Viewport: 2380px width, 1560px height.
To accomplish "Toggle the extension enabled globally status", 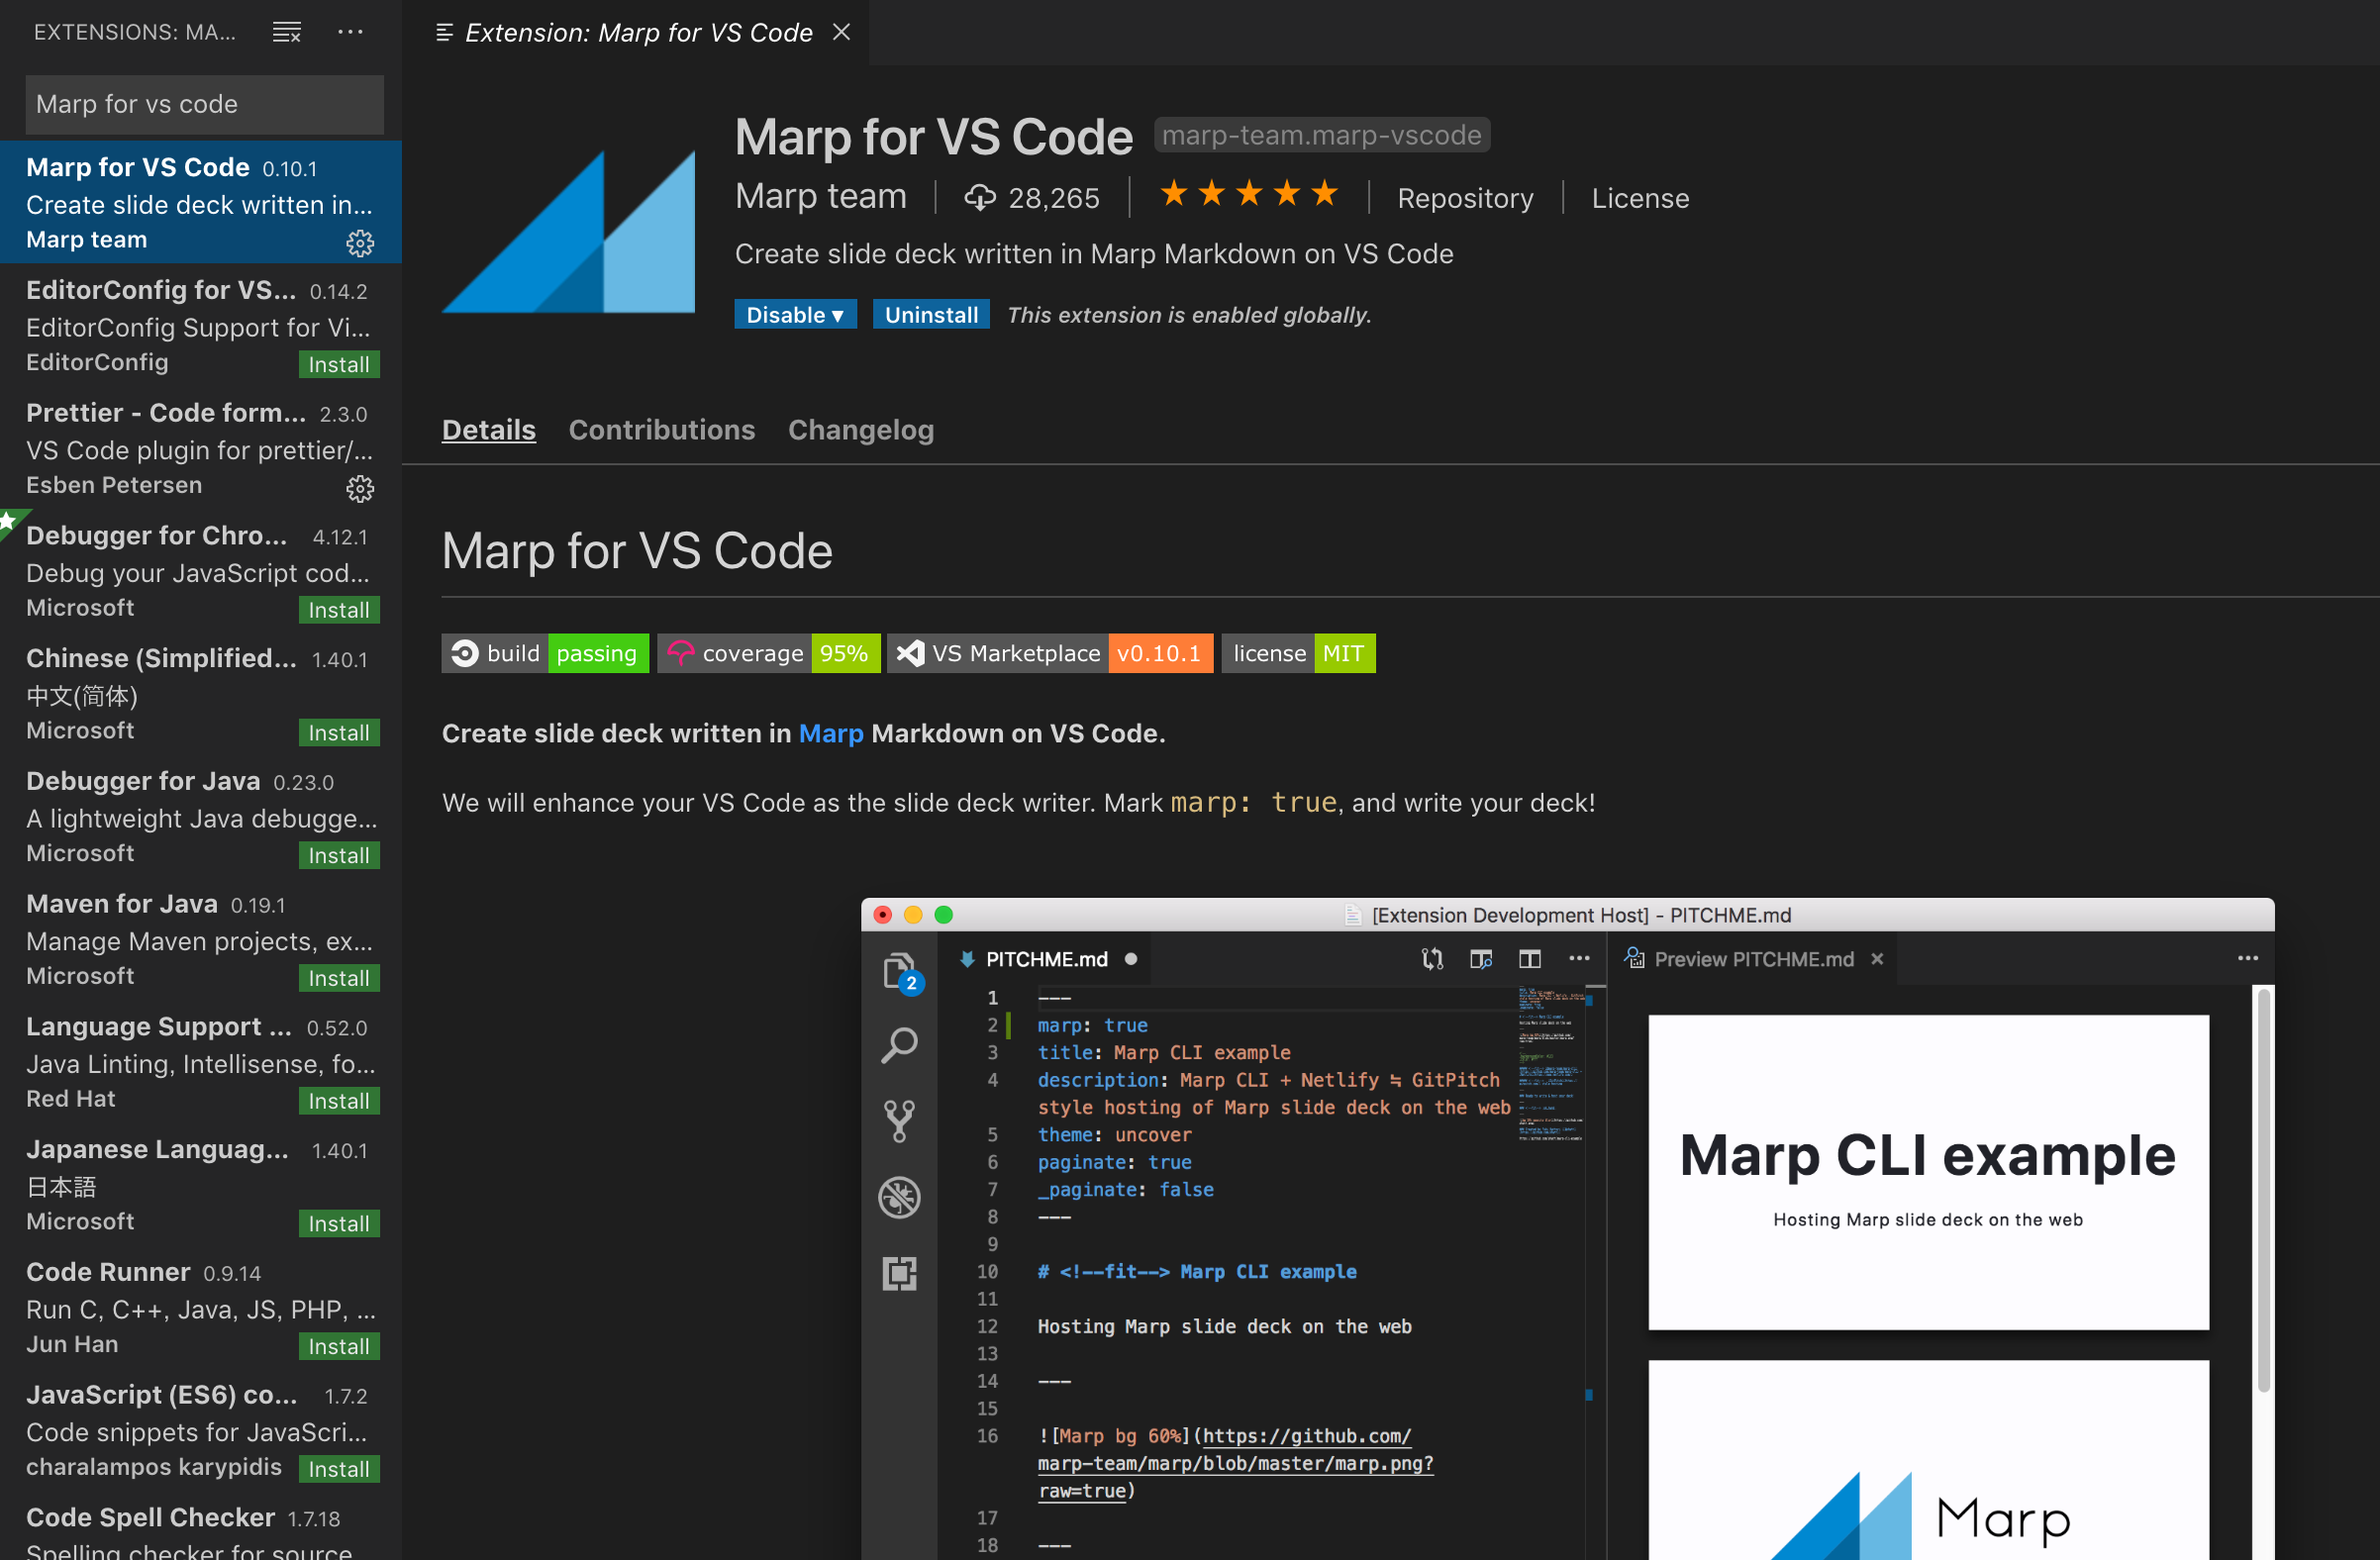I will (792, 315).
